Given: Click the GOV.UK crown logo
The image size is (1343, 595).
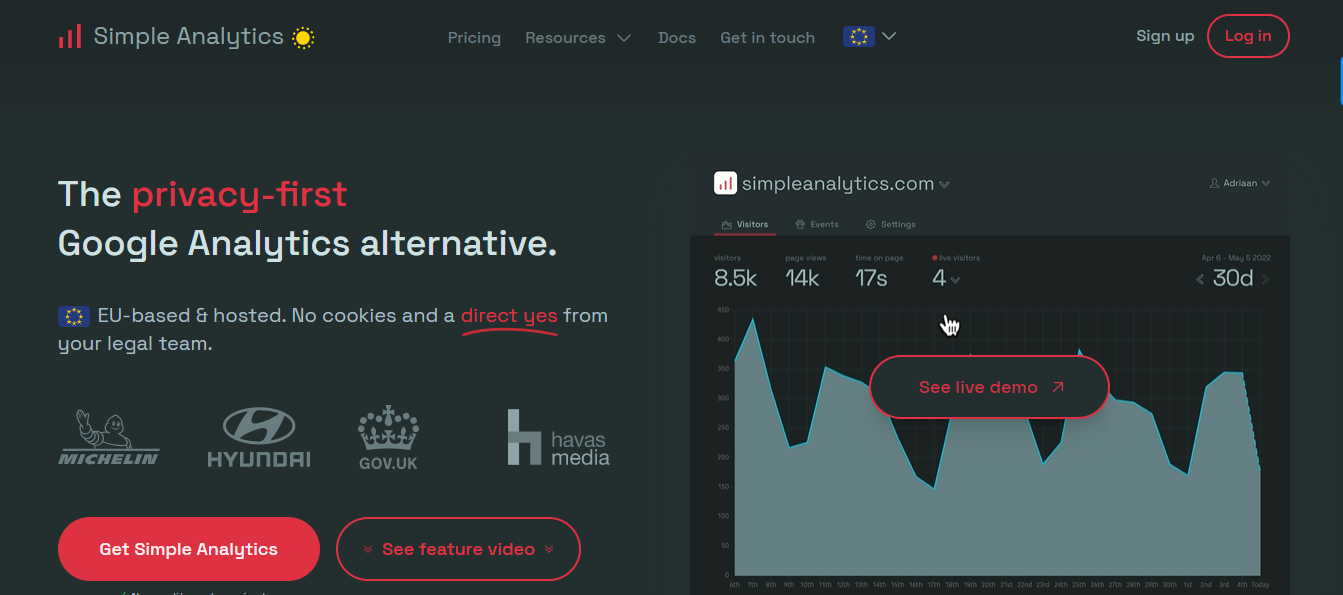Looking at the screenshot, I should point(388,438).
